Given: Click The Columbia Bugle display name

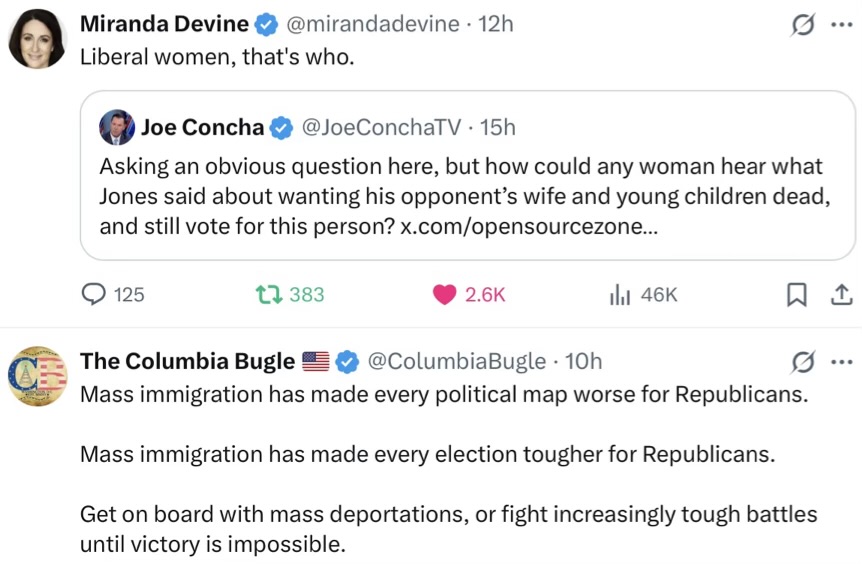Looking at the screenshot, I should (187, 361).
